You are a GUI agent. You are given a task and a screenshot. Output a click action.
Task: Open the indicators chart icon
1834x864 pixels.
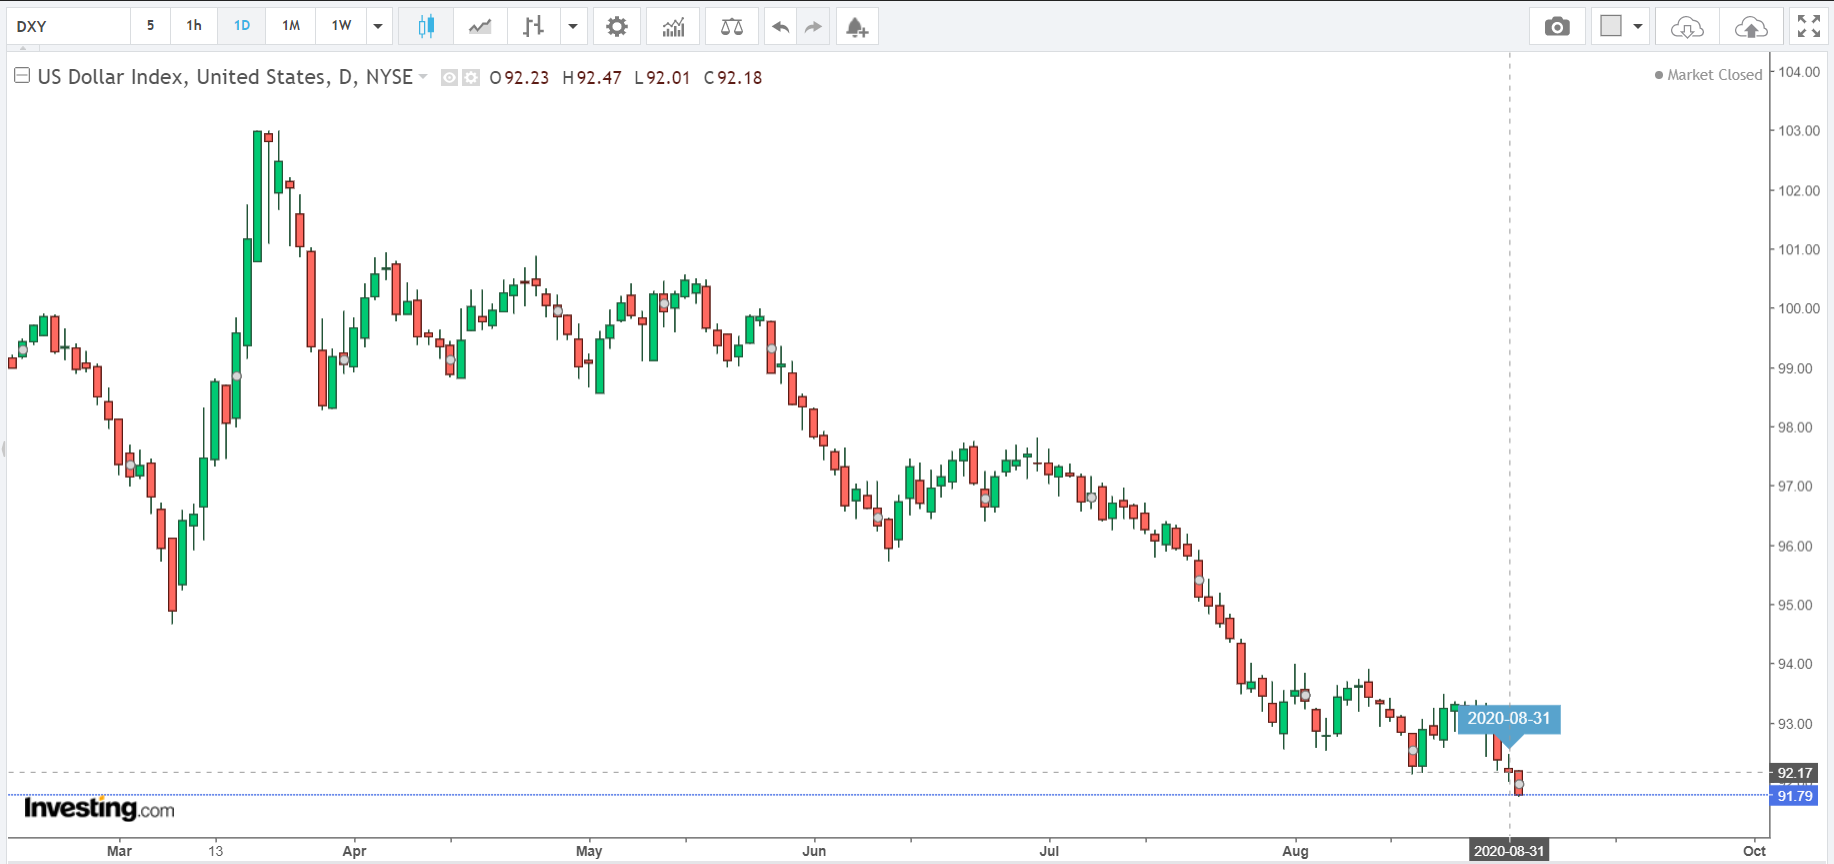point(673,26)
